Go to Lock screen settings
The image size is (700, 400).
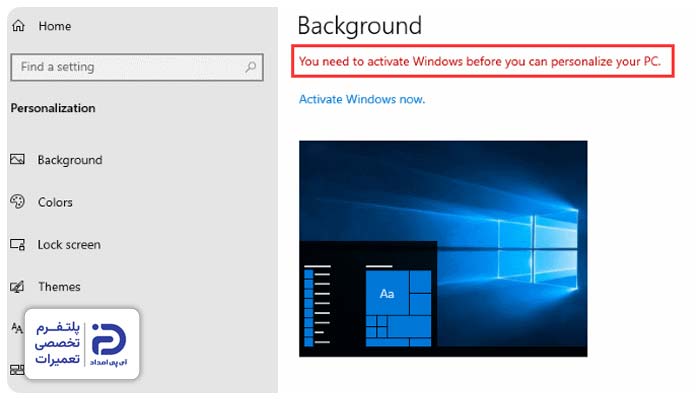[69, 245]
